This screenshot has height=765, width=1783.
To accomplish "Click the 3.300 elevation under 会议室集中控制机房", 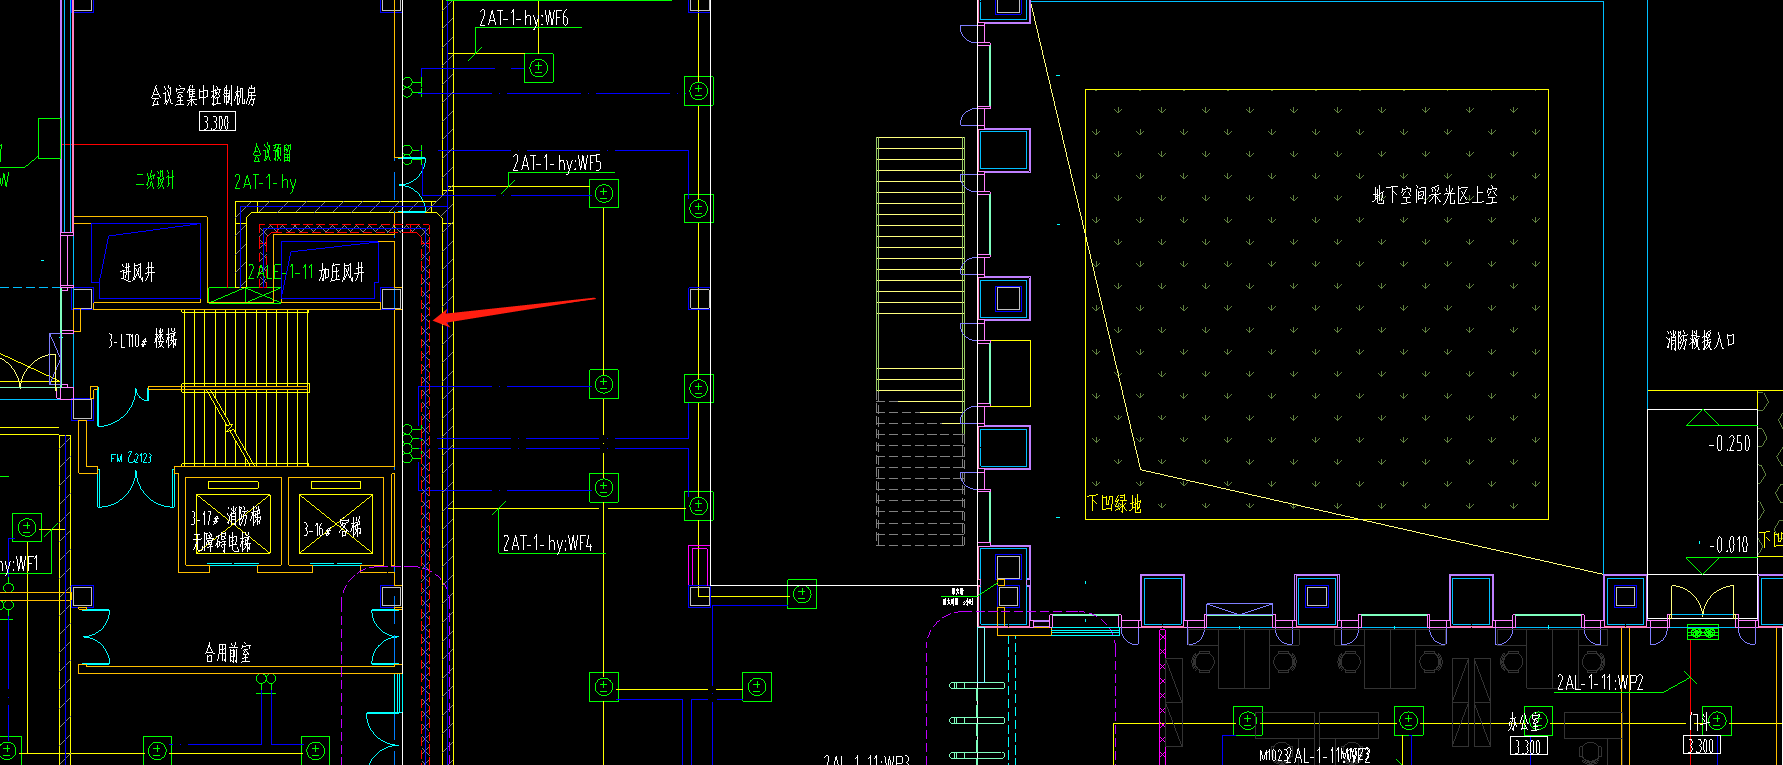I will tap(217, 122).
